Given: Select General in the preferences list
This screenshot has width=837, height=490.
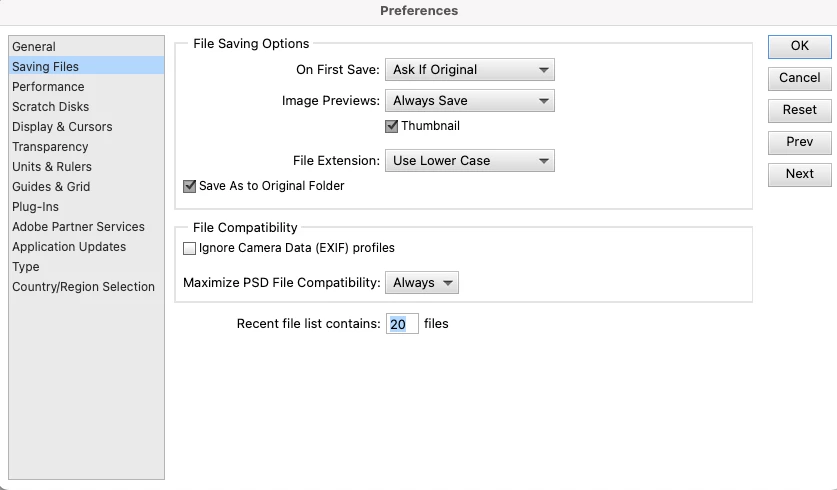Looking at the screenshot, I should click(x=34, y=47).
